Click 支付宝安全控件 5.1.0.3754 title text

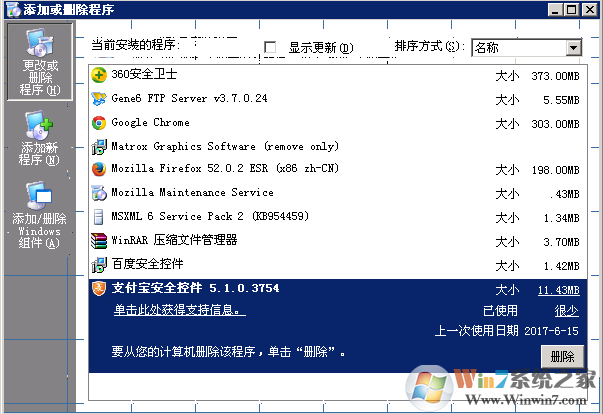click(x=195, y=288)
